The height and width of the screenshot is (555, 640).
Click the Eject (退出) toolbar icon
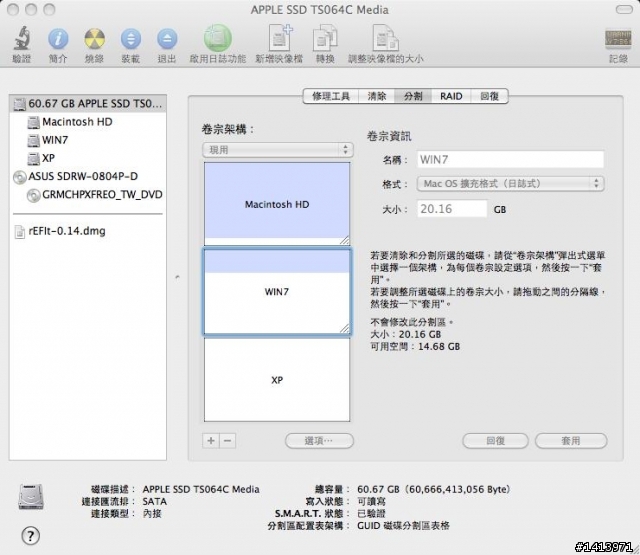click(x=167, y=39)
